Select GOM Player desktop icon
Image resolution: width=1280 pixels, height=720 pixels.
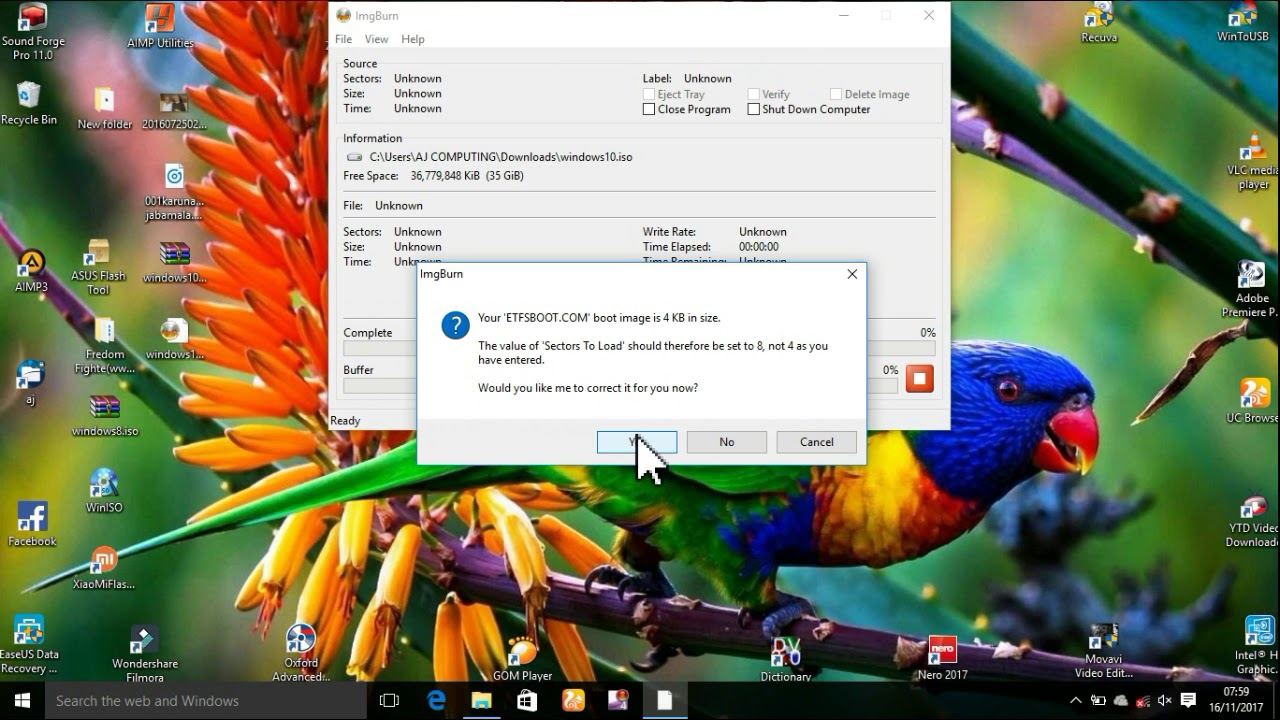522,659
